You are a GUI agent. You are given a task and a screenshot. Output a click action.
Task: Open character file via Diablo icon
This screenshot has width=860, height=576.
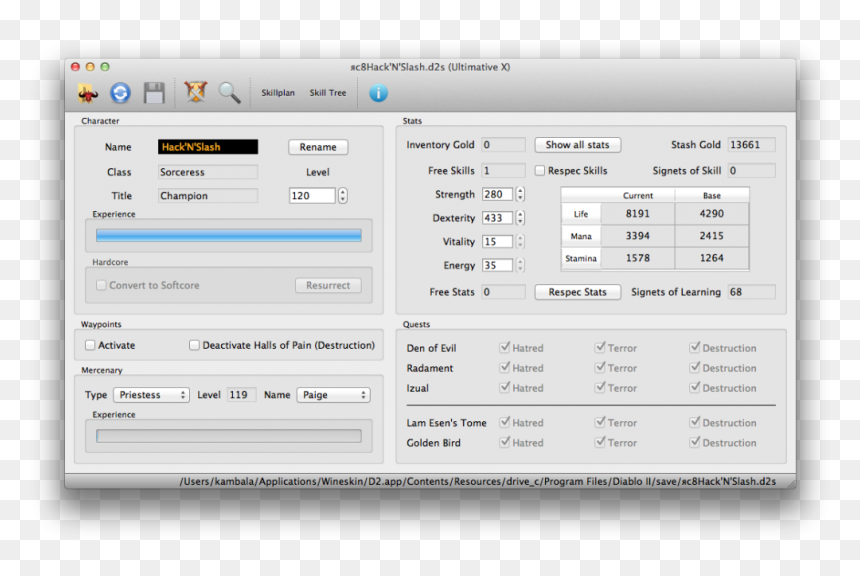click(88, 93)
